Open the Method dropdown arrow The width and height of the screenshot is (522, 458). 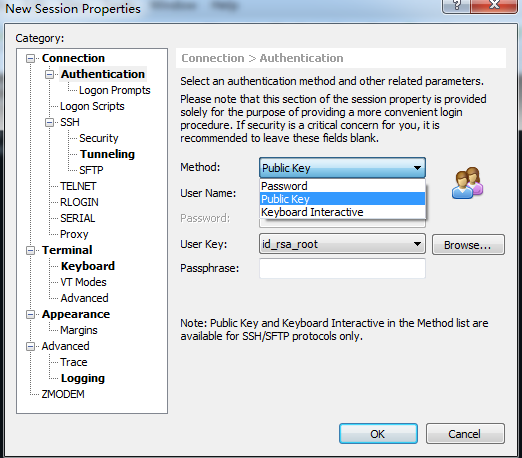pyautogui.click(x=417, y=168)
